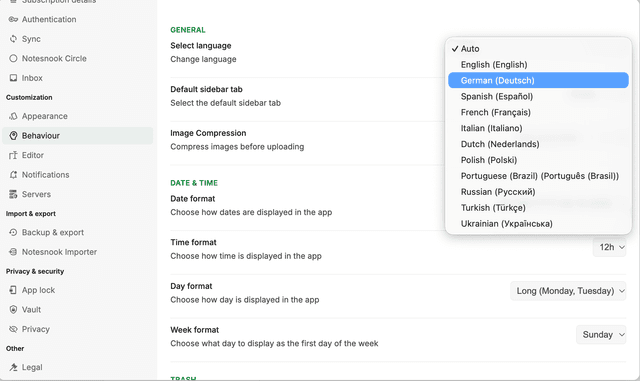Screen dimensions: 640x381
Task: Click the "GENERAL" section heading
Action: point(188,30)
